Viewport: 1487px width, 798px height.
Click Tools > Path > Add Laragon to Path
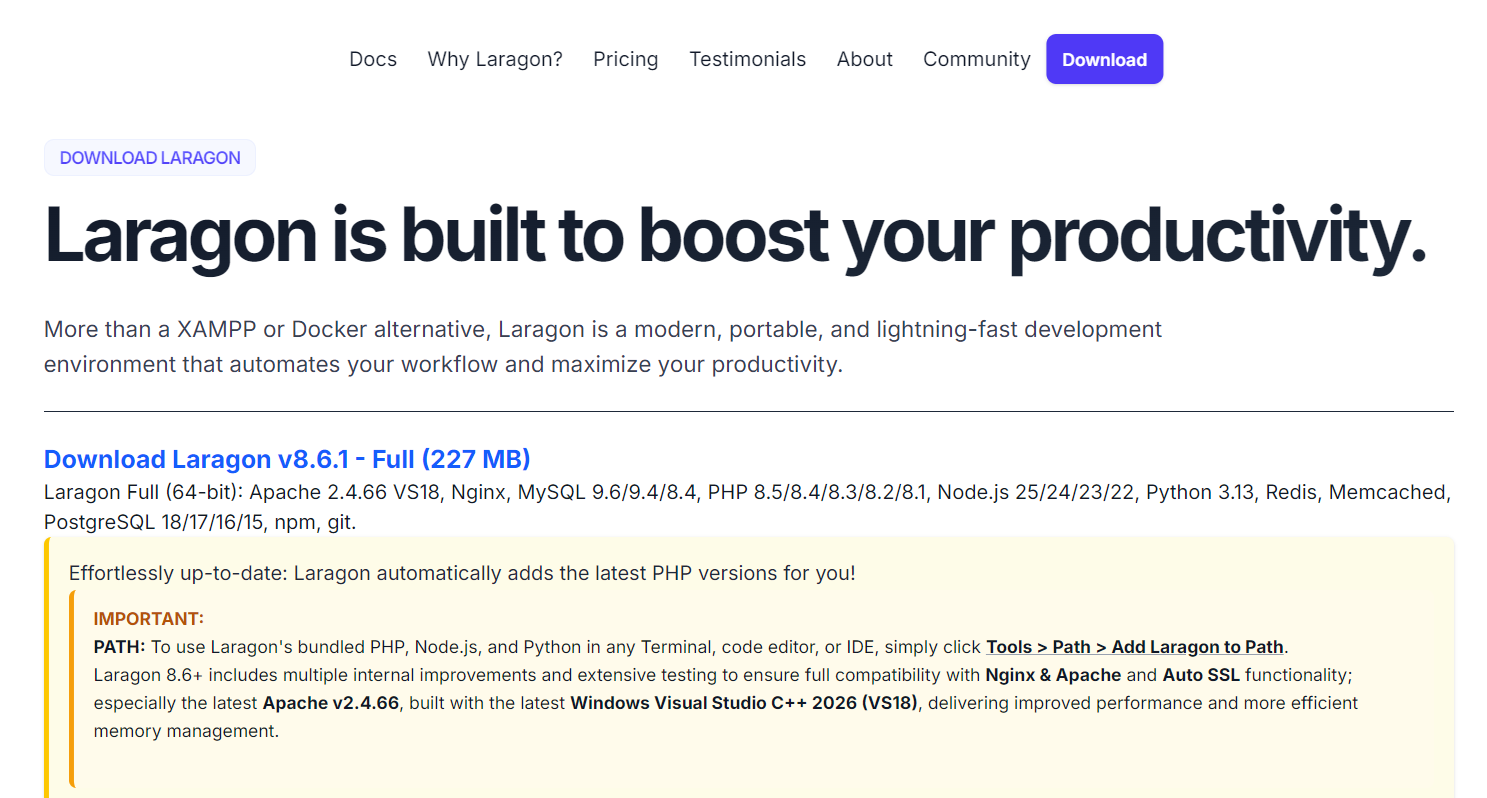[x=1135, y=646]
